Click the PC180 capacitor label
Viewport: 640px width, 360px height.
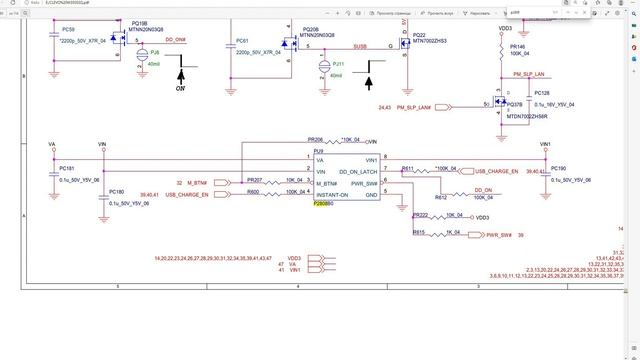point(116,191)
